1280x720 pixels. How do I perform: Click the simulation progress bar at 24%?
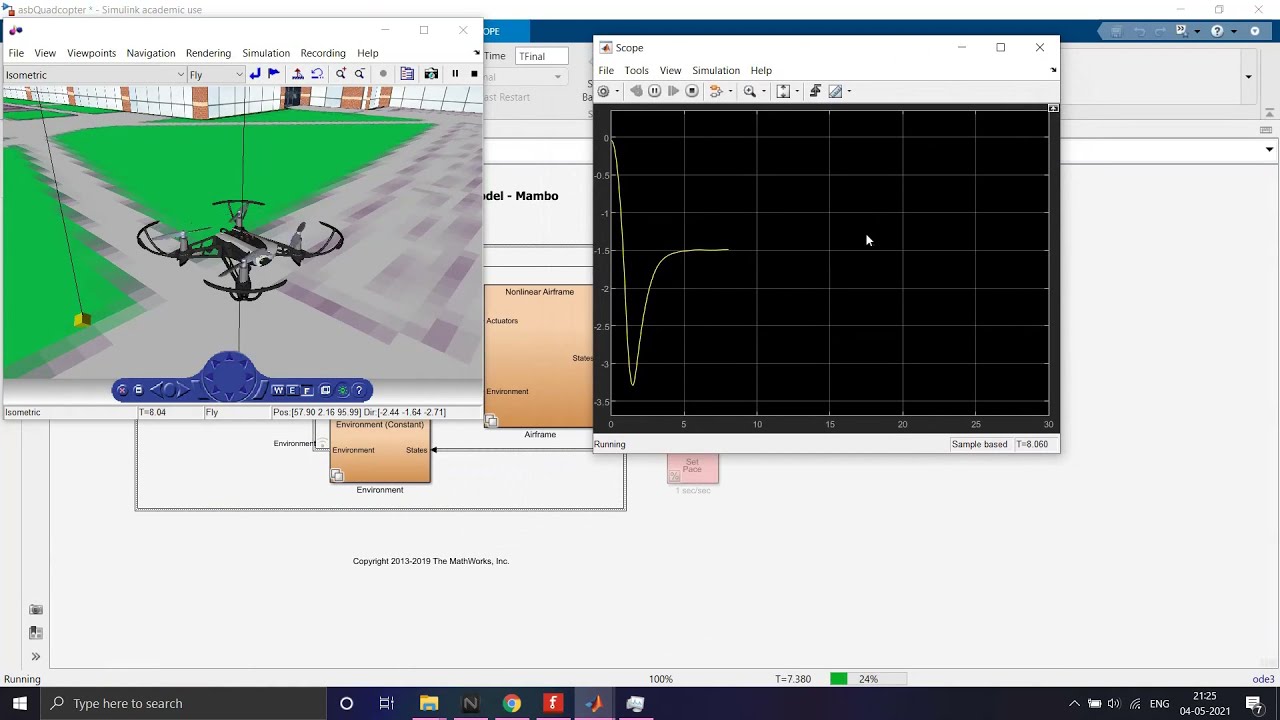[x=868, y=679]
